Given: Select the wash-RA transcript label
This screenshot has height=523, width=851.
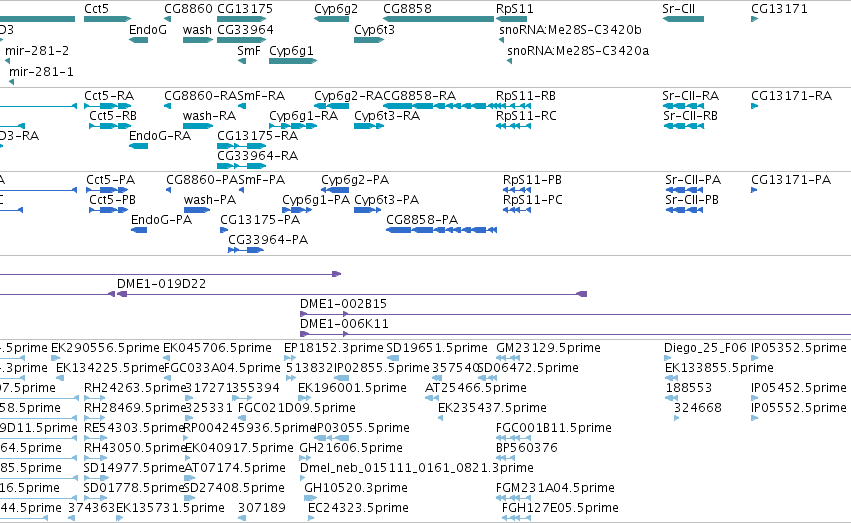Looking at the screenshot, I should (209, 116).
